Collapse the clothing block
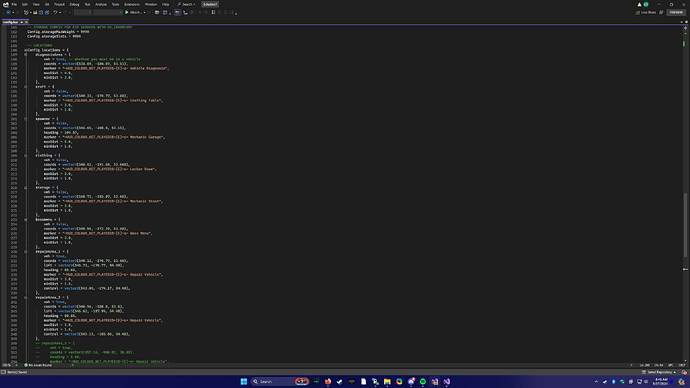The image size is (690, 388). click(x=26, y=155)
